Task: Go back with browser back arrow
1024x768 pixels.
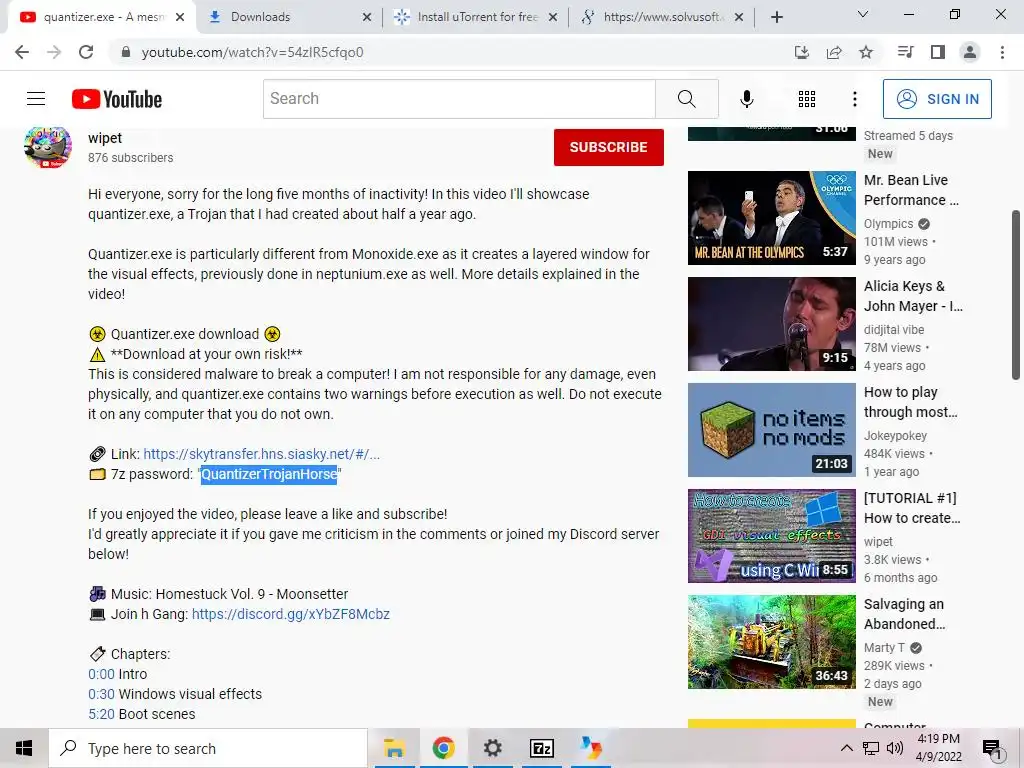Action: (x=22, y=52)
